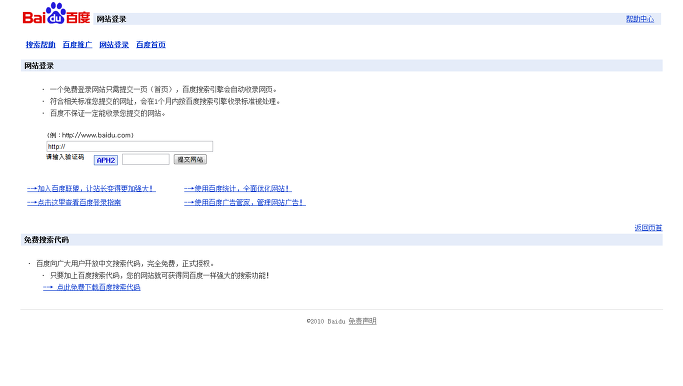Click the ©2010 Baidu footer text
This screenshot has height=386, width=683.
pos(326,322)
